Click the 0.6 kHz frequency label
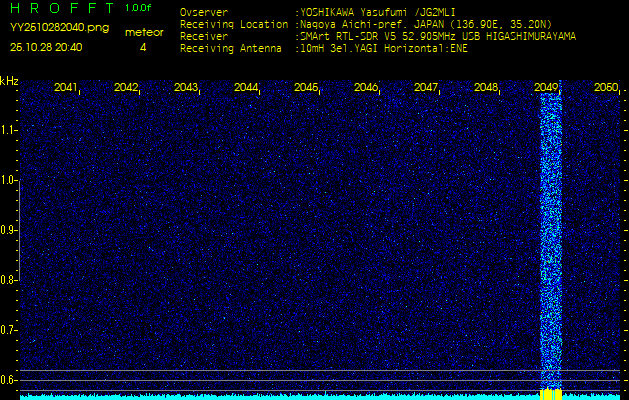The height and width of the screenshot is (400, 629). tap(9, 379)
